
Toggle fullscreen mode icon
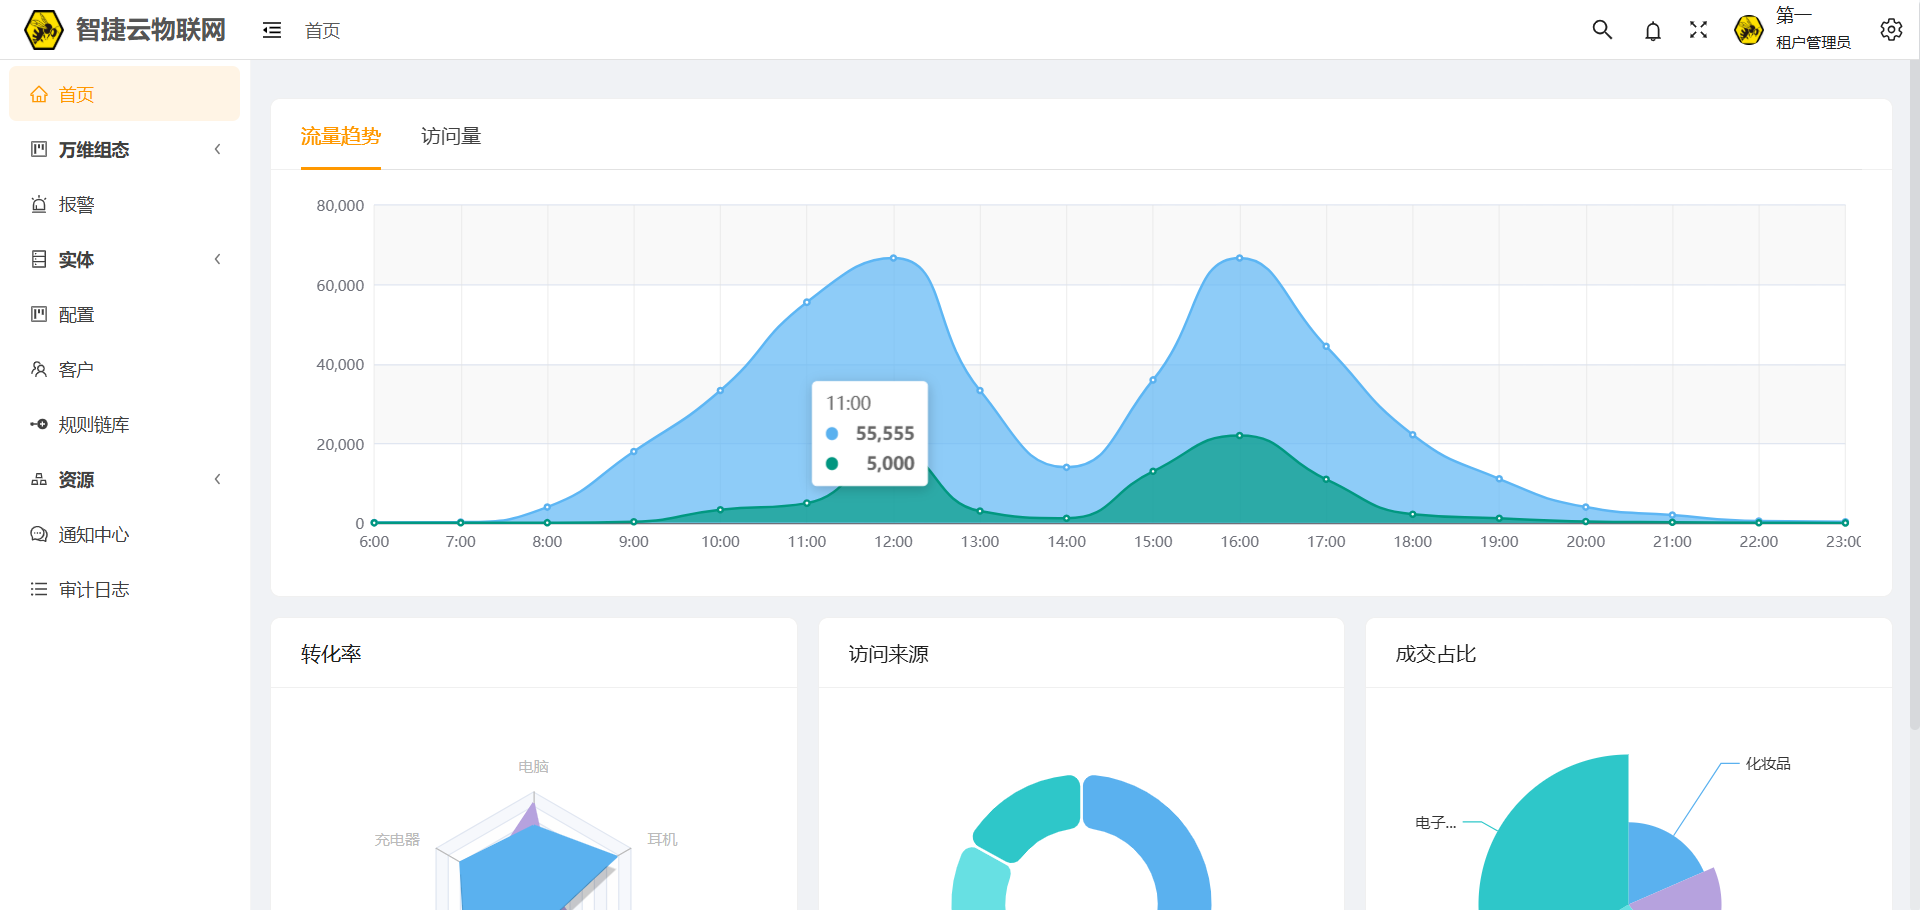pos(1698,30)
